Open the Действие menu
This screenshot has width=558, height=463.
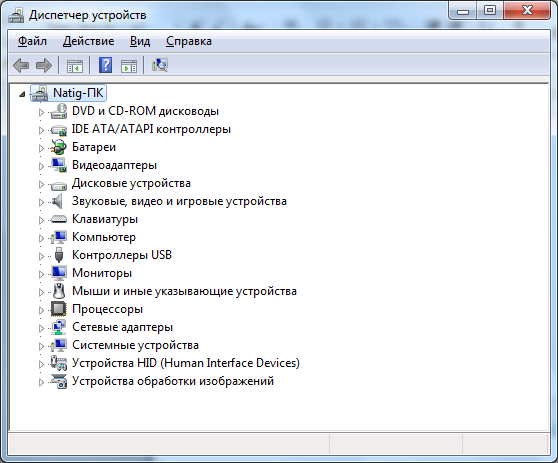coord(89,41)
